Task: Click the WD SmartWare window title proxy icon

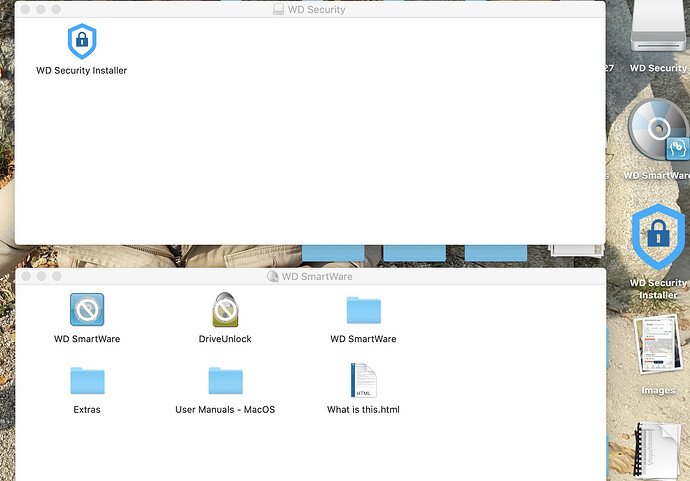Action: (272, 276)
